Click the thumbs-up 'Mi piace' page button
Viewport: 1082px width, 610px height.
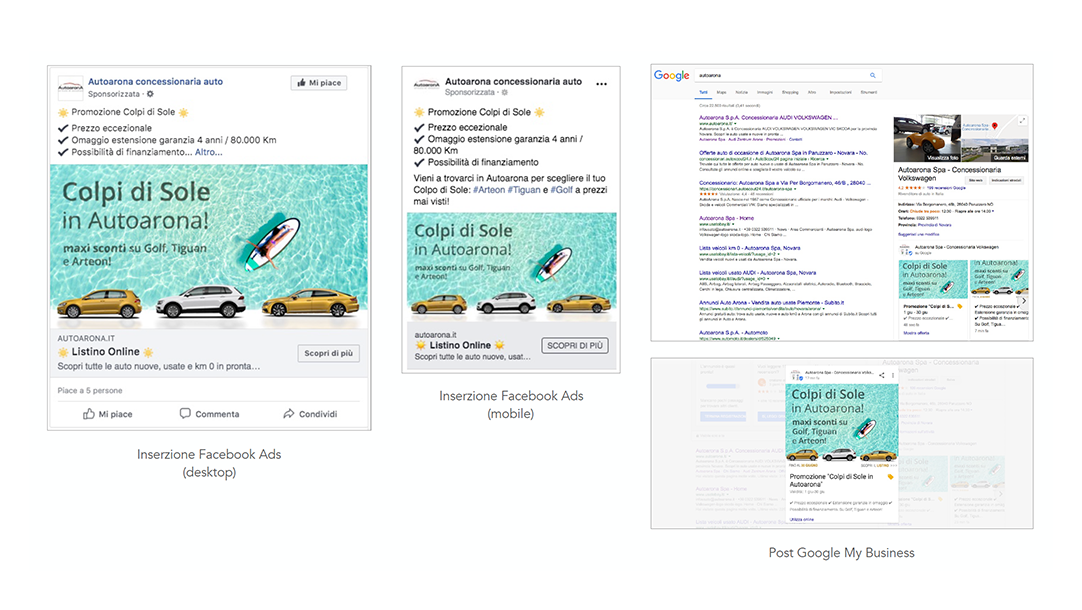319,83
